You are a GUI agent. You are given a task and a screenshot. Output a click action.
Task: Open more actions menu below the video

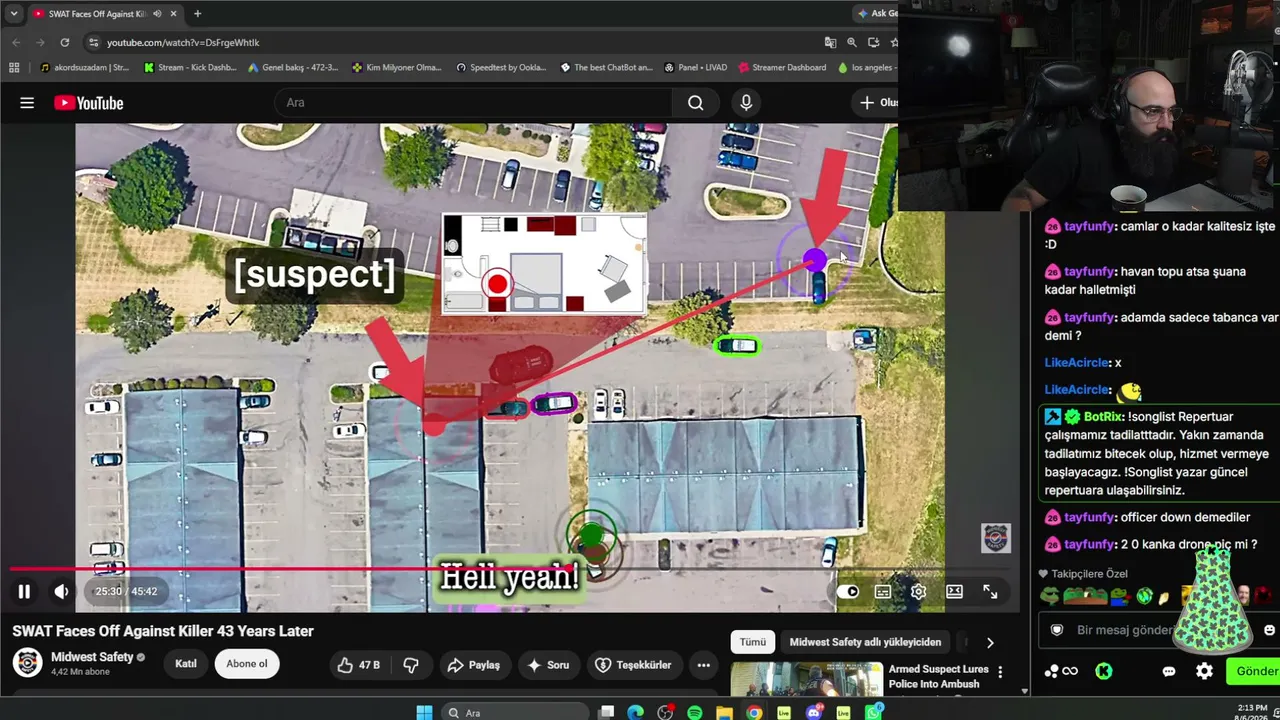click(704, 665)
